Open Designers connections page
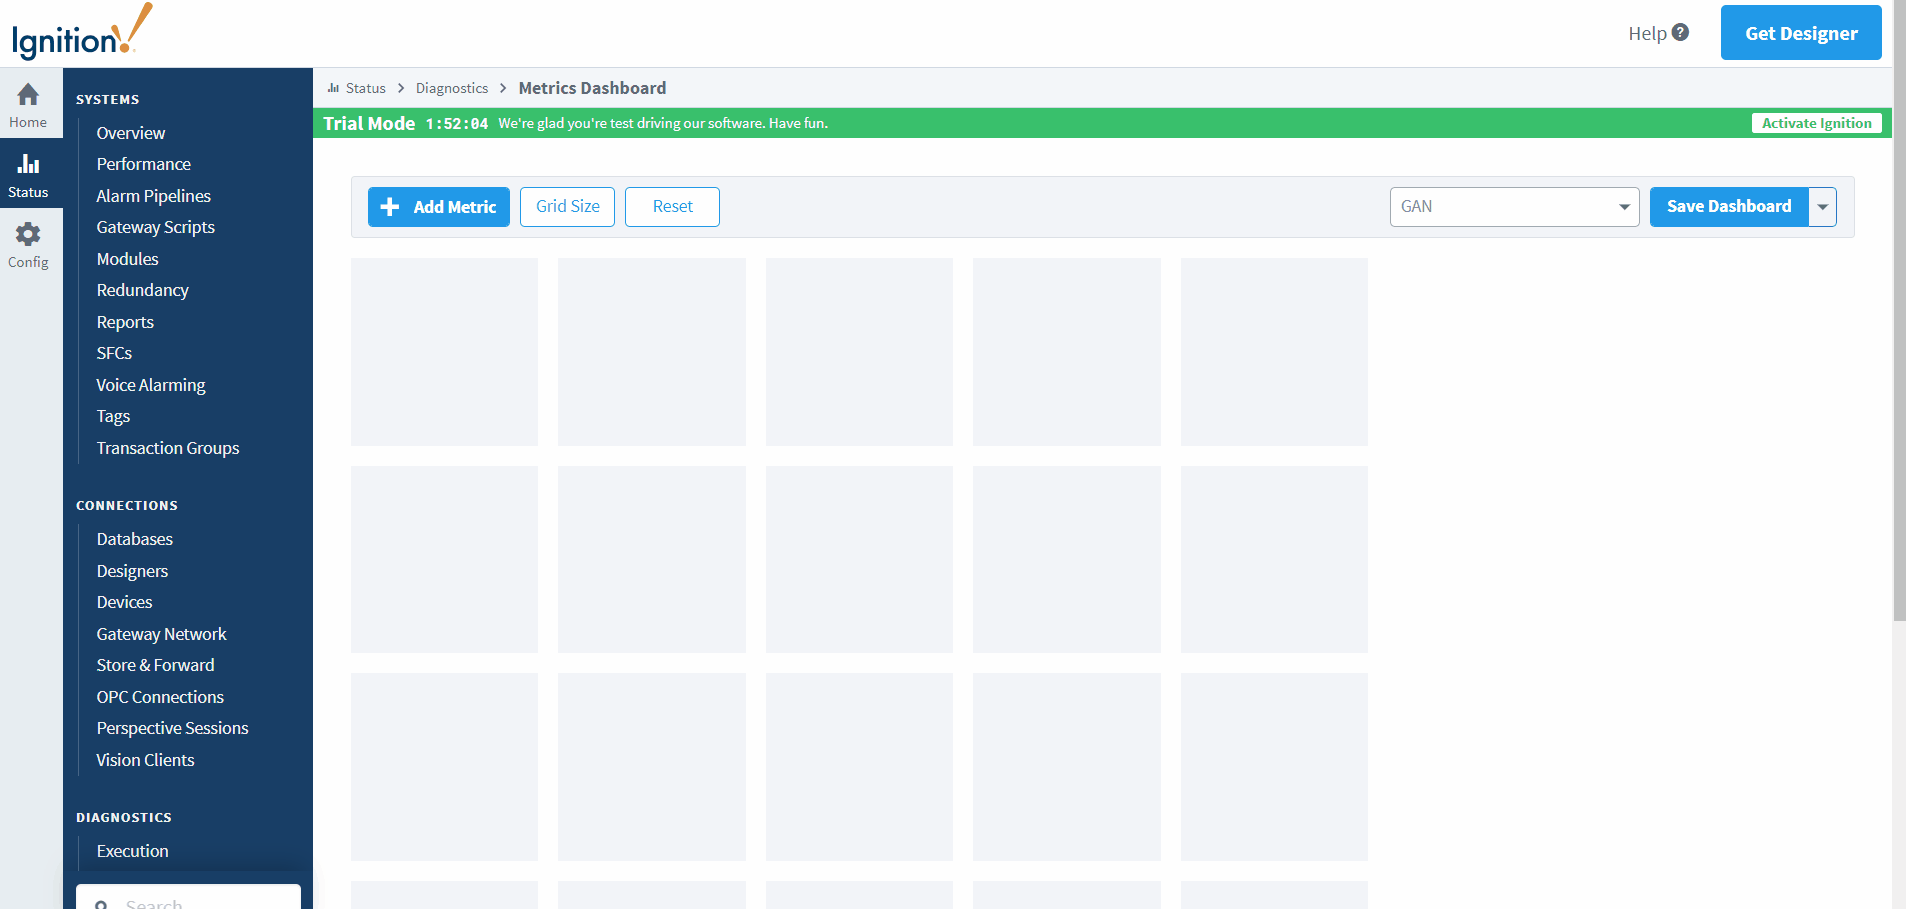Image resolution: width=1906 pixels, height=909 pixels. click(x=132, y=571)
